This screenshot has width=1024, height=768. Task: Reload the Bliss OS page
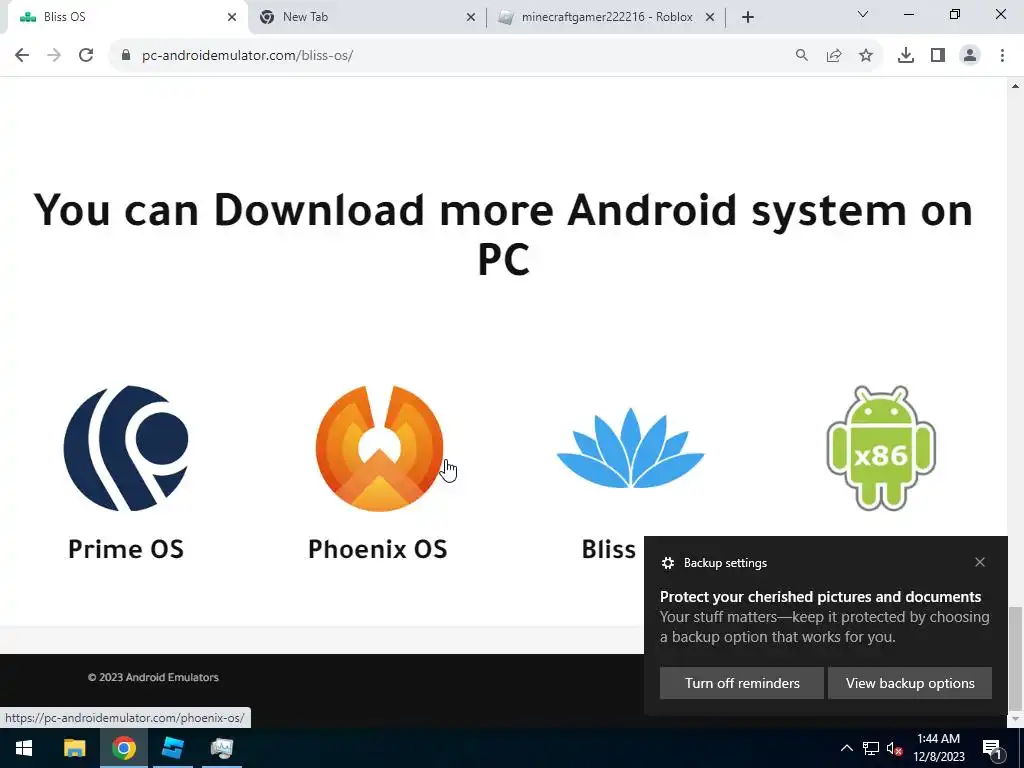[x=86, y=56]
